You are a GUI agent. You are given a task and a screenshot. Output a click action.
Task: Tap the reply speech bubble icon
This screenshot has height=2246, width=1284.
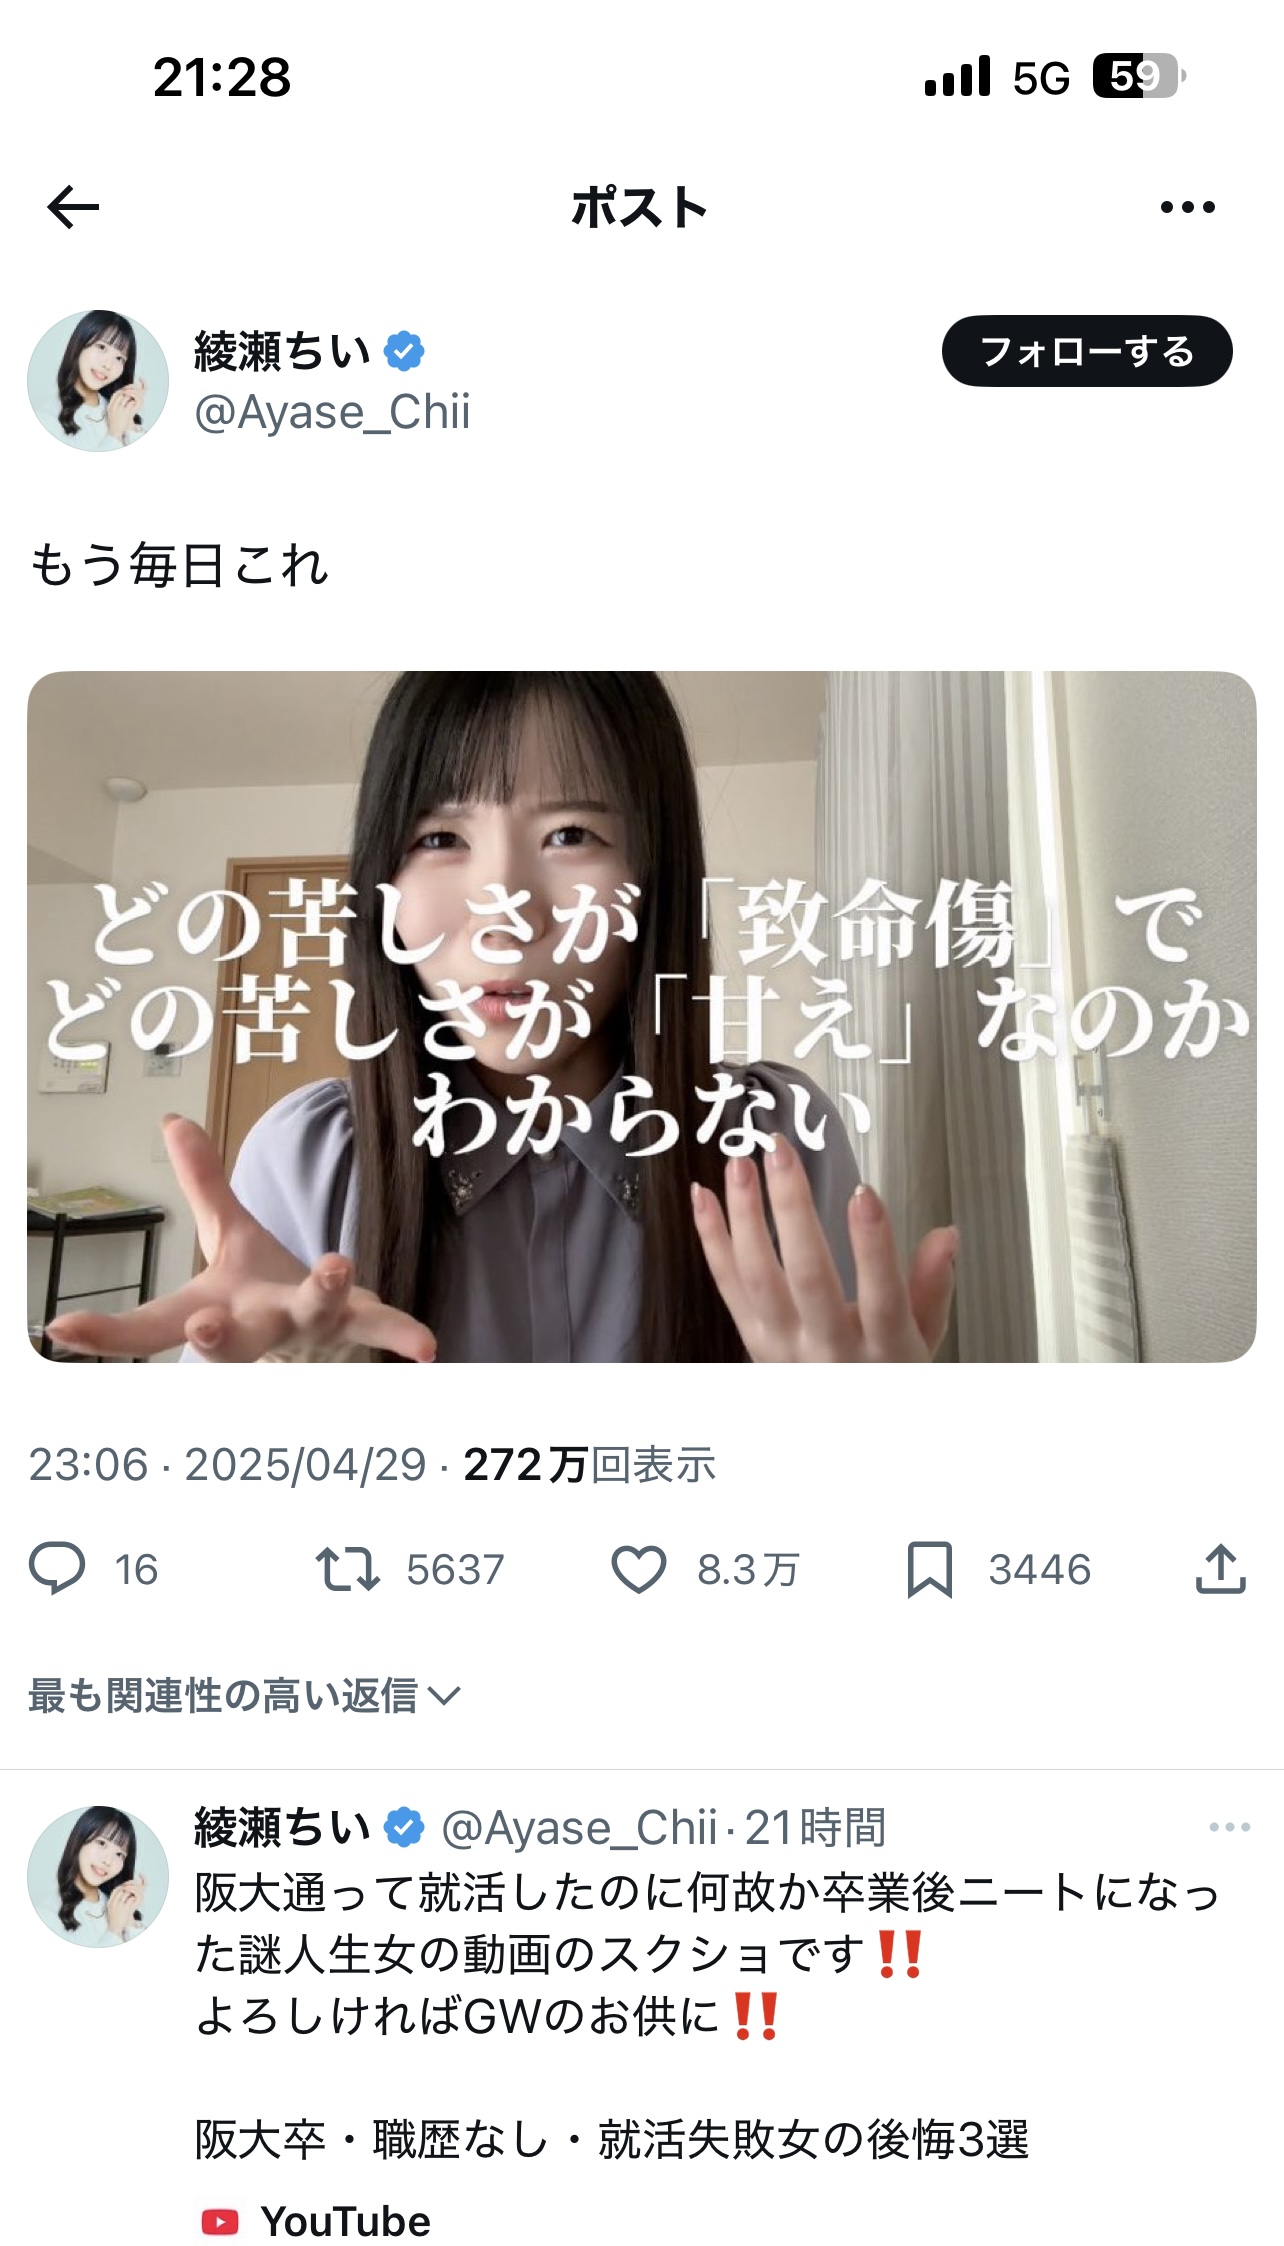point(57,1568)
